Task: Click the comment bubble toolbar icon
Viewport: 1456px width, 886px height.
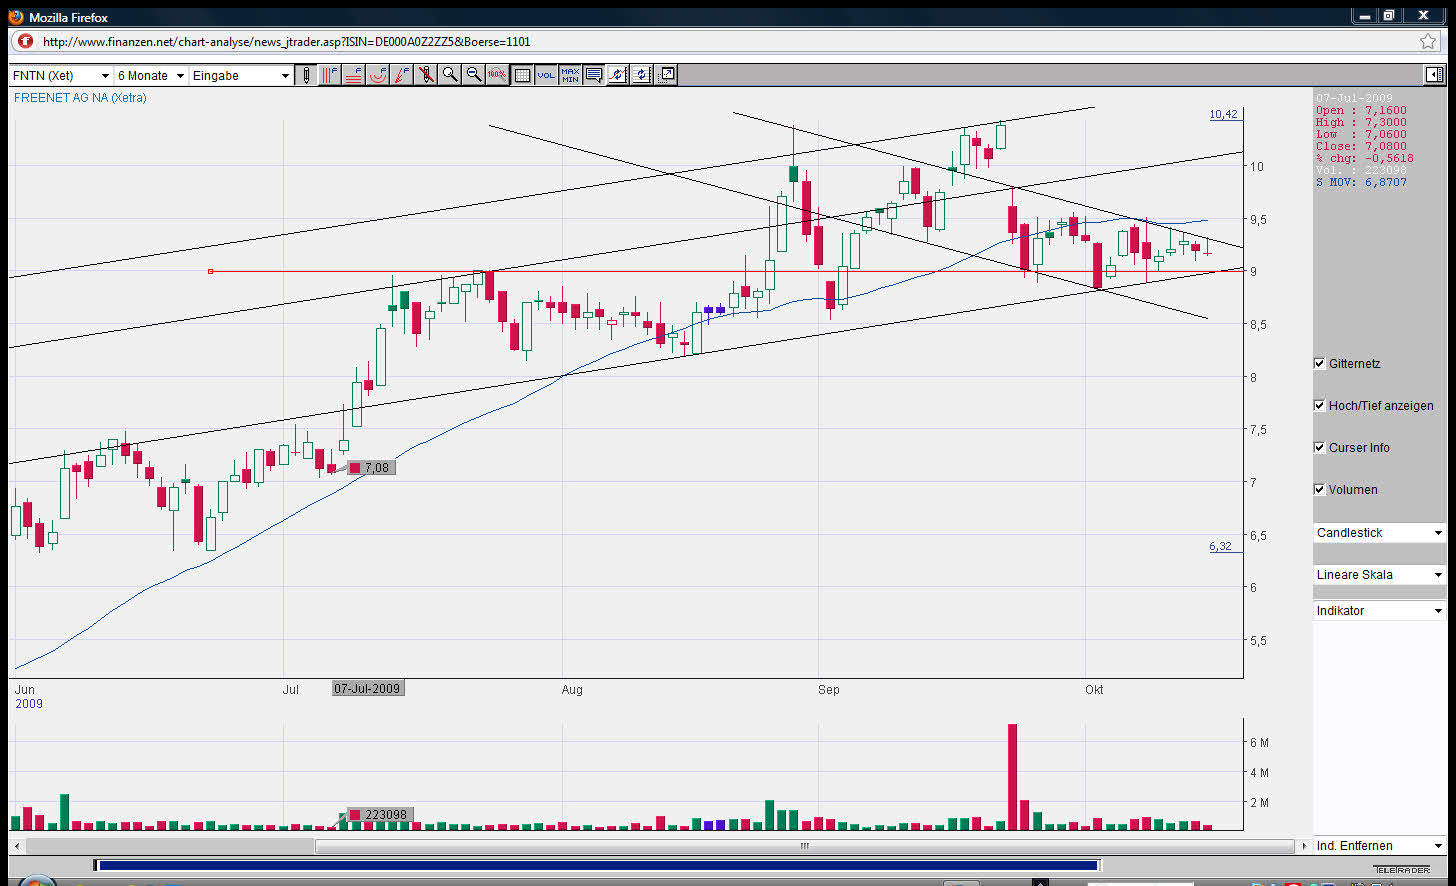Action: click(594, 75)
